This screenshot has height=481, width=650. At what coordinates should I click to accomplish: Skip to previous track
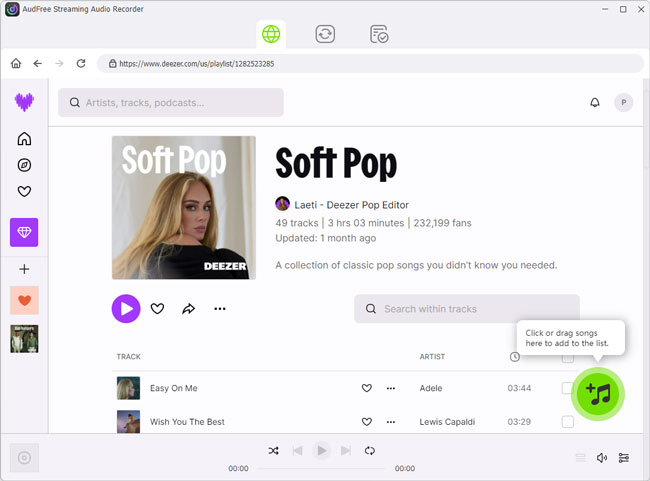[297, 450]
